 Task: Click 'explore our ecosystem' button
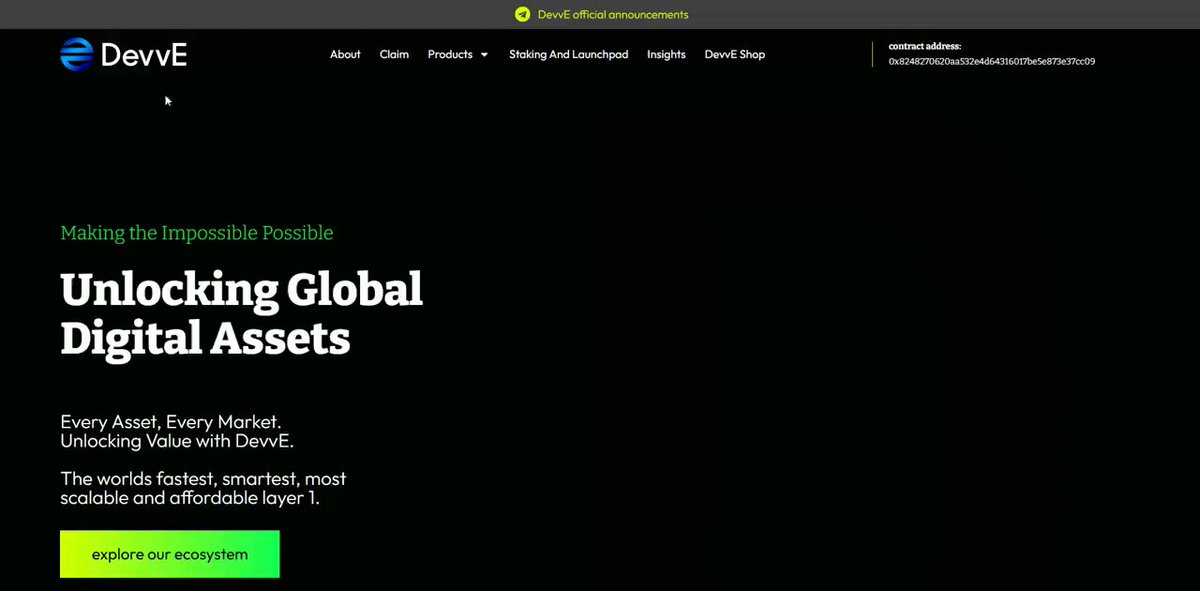[x=170, y=554]
